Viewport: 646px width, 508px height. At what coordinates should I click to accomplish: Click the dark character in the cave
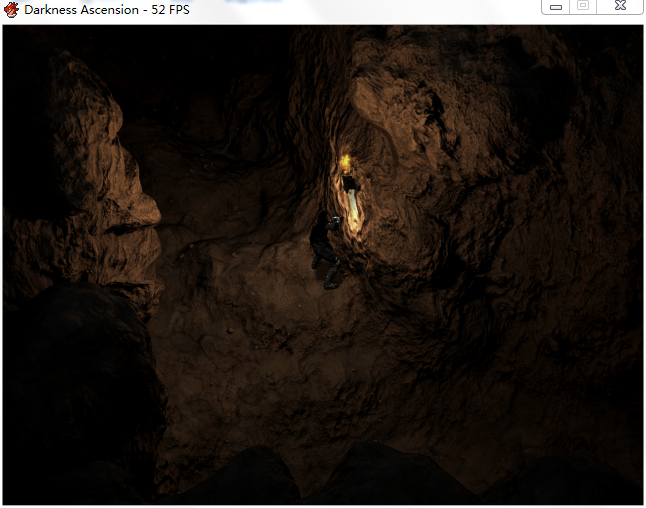point(325,250)
